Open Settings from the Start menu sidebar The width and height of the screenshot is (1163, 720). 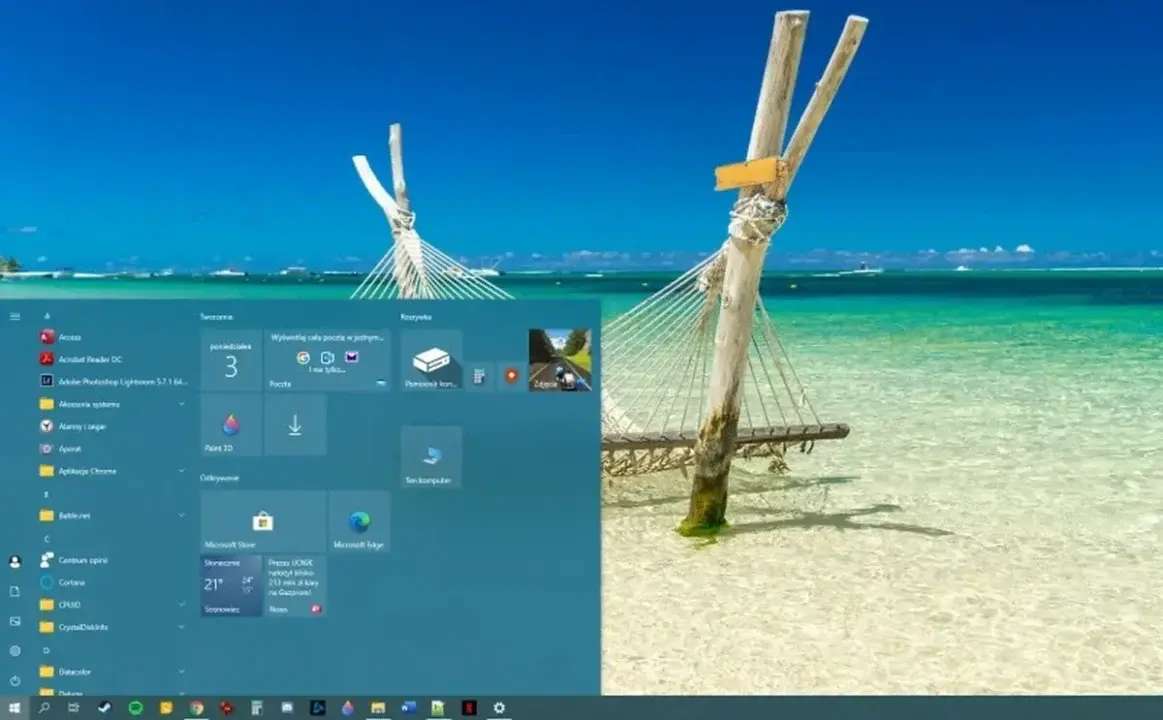[x=15, y=650]
